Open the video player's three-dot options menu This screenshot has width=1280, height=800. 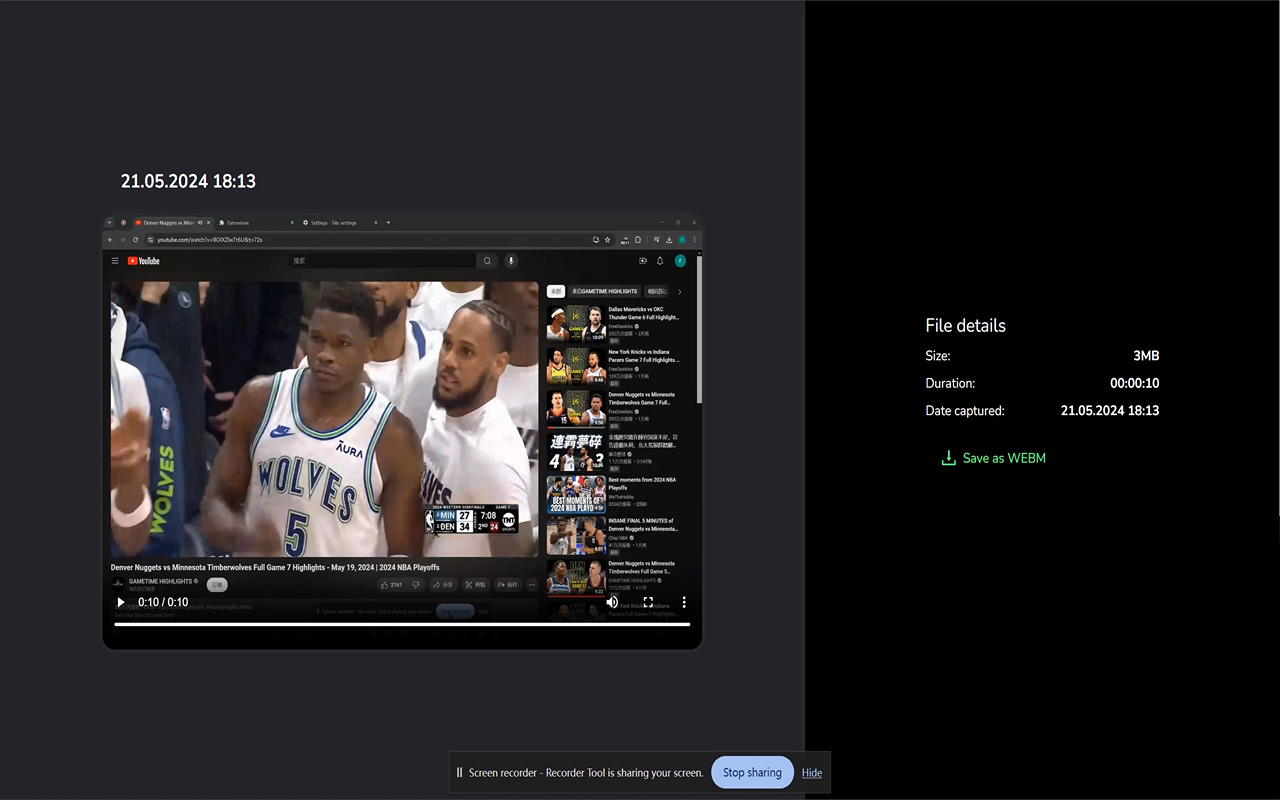684,602
